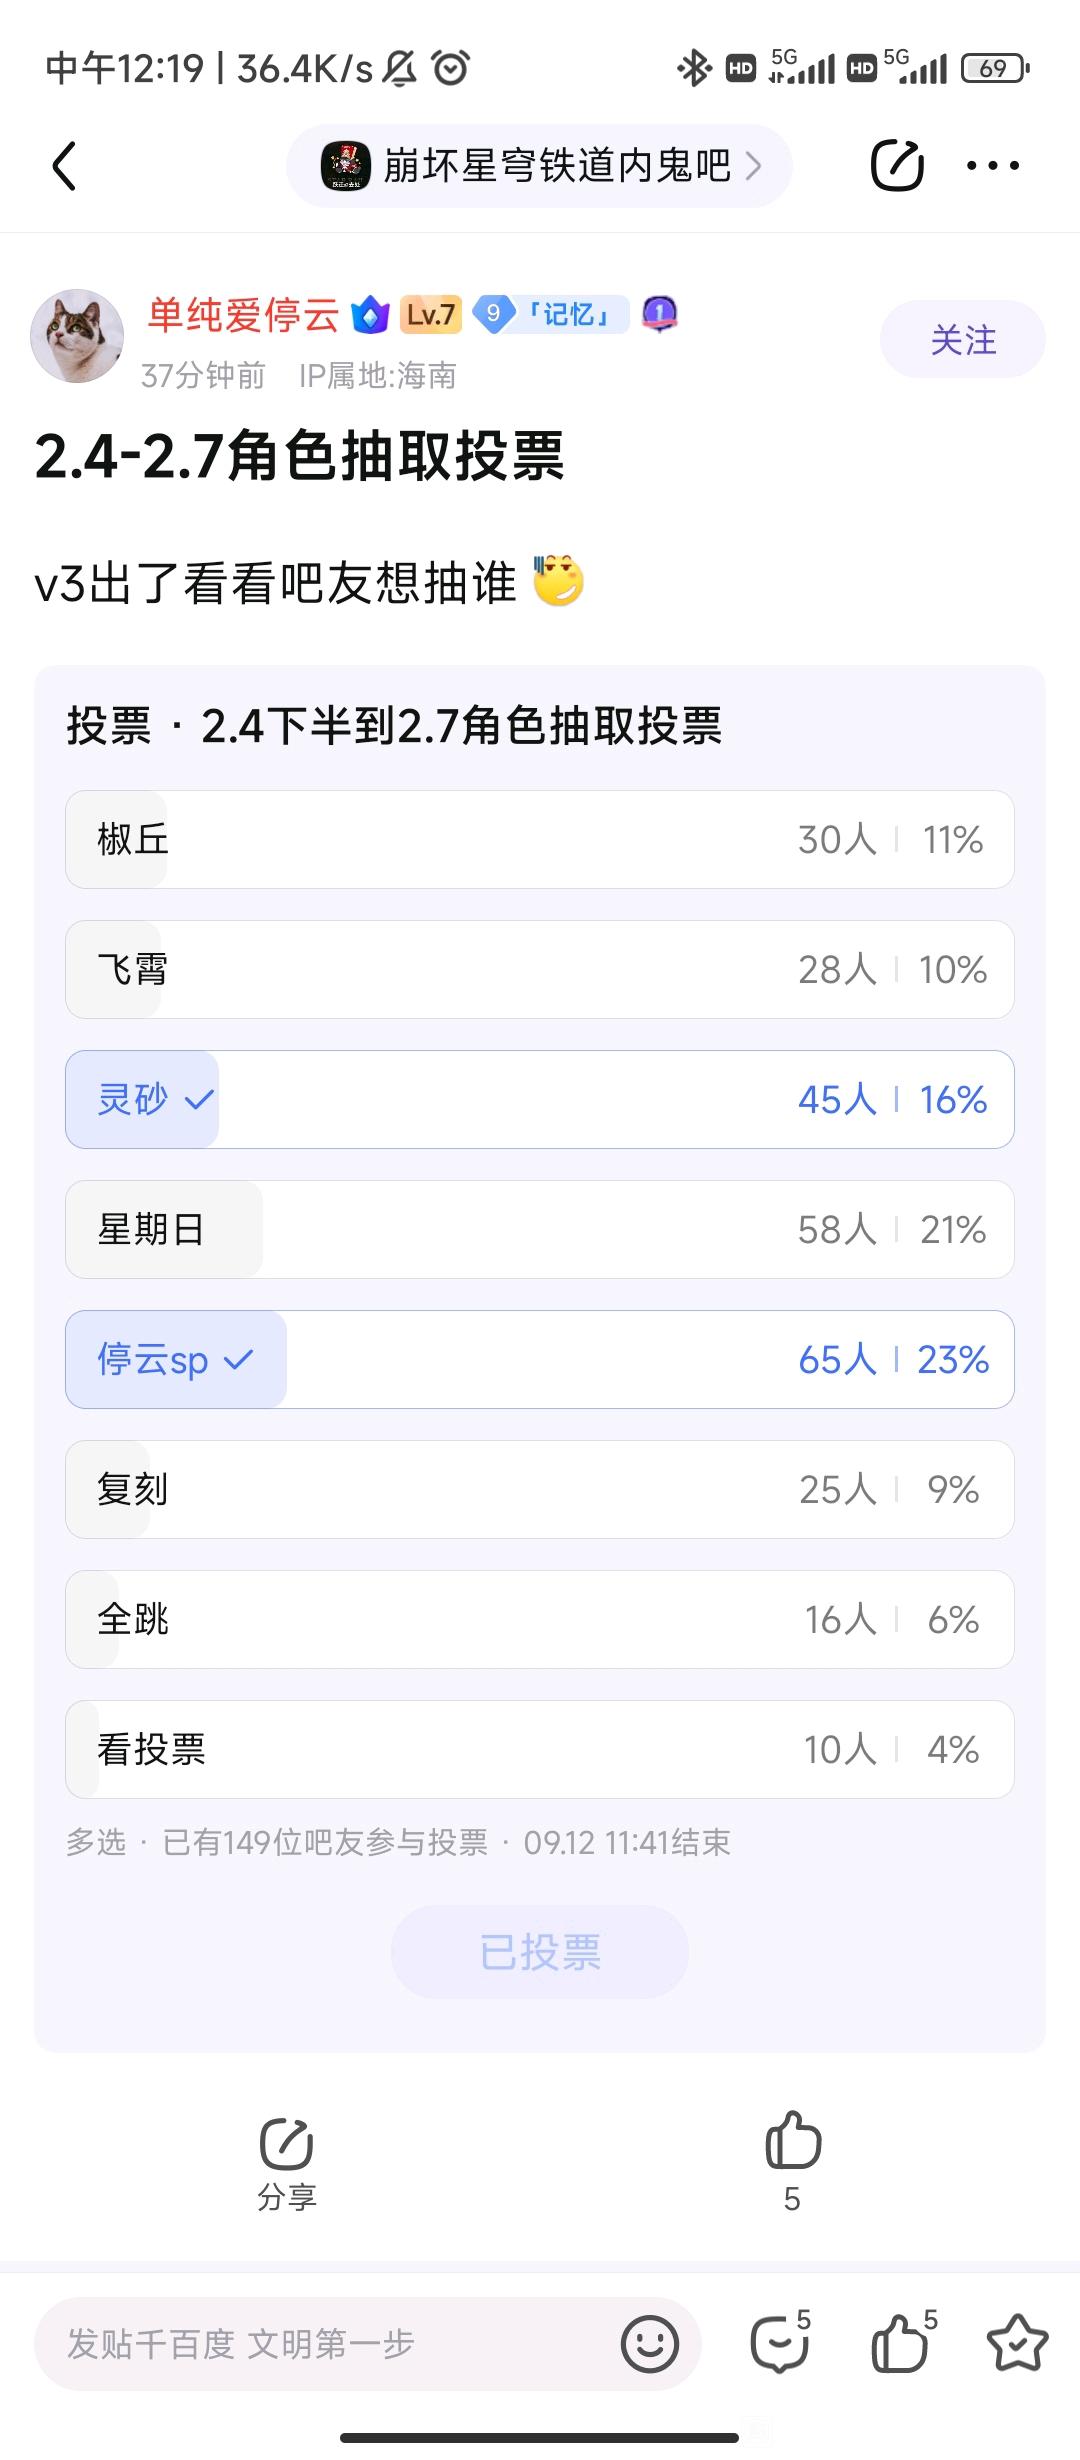The image size is (1080, 2460).
Task: Open the 单纯爱停云 username link
Action: (x=244, y=315)
